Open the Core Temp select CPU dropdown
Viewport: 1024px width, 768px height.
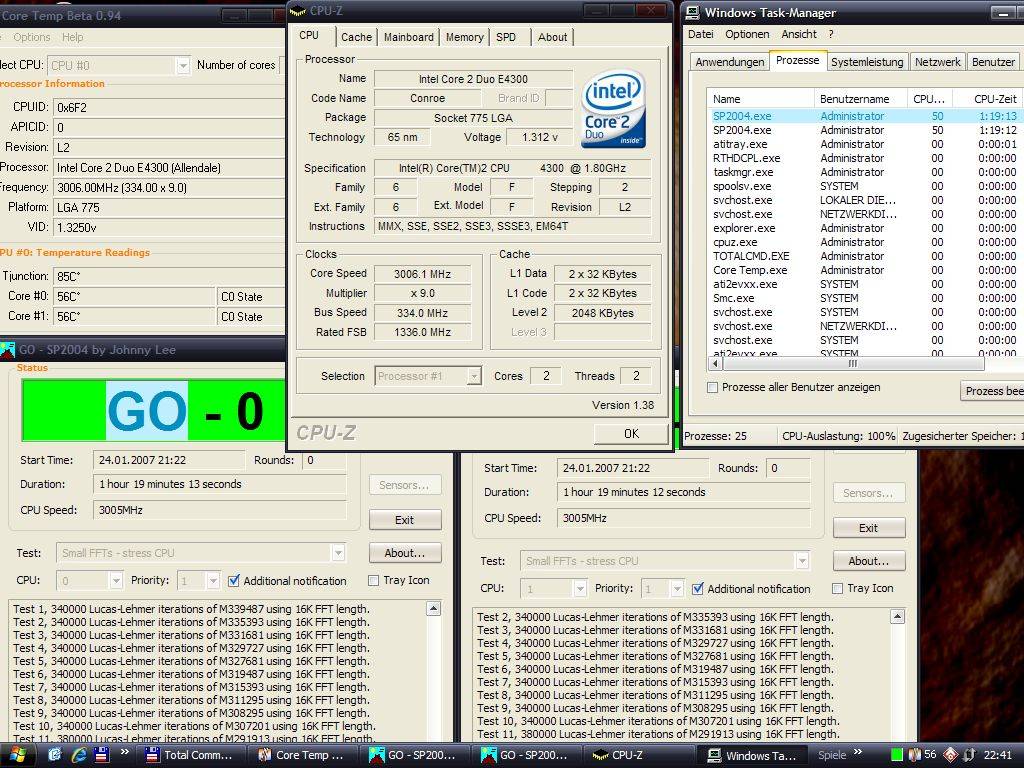pyautogui.click(x=183, y=65)
